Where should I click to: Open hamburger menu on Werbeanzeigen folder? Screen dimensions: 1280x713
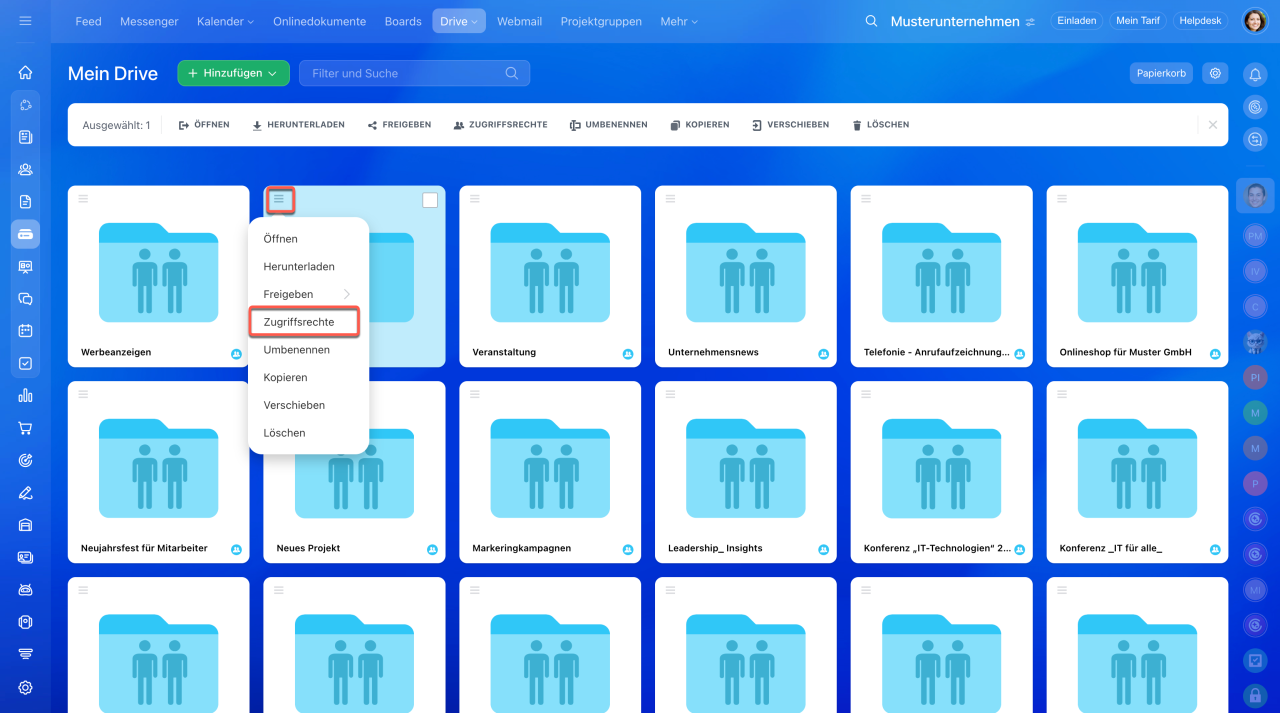[84, 199]
